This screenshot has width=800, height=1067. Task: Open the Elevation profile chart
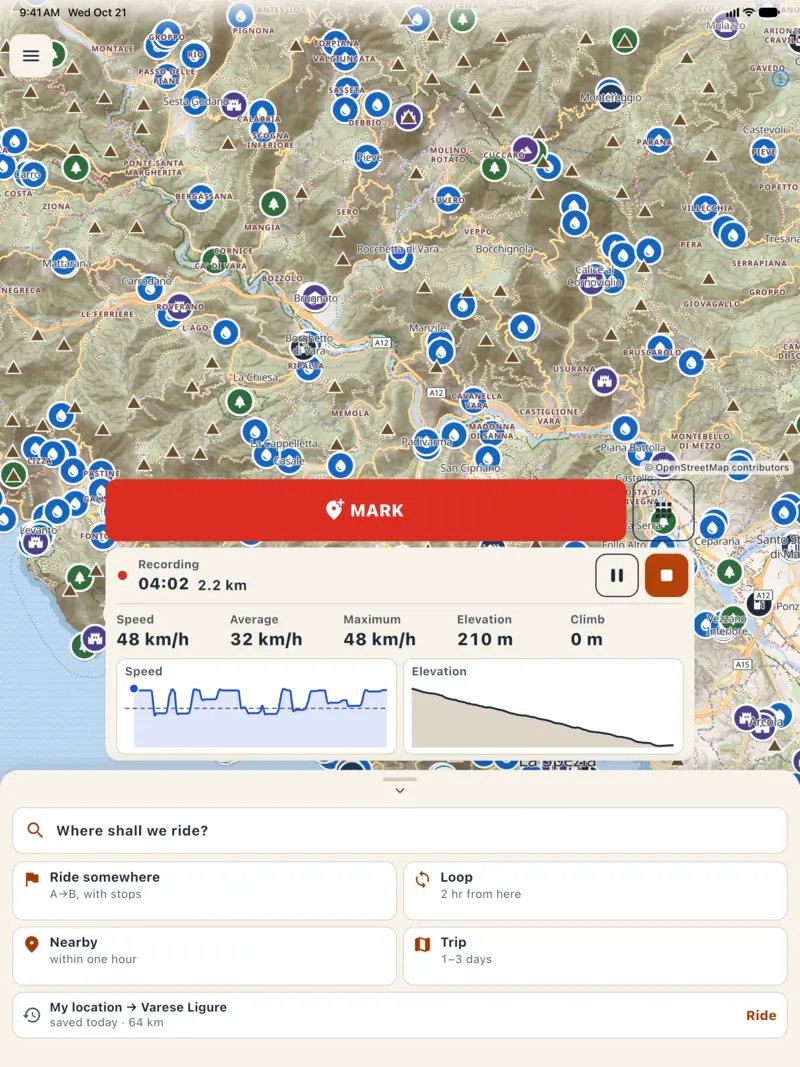tap(544, 706)
